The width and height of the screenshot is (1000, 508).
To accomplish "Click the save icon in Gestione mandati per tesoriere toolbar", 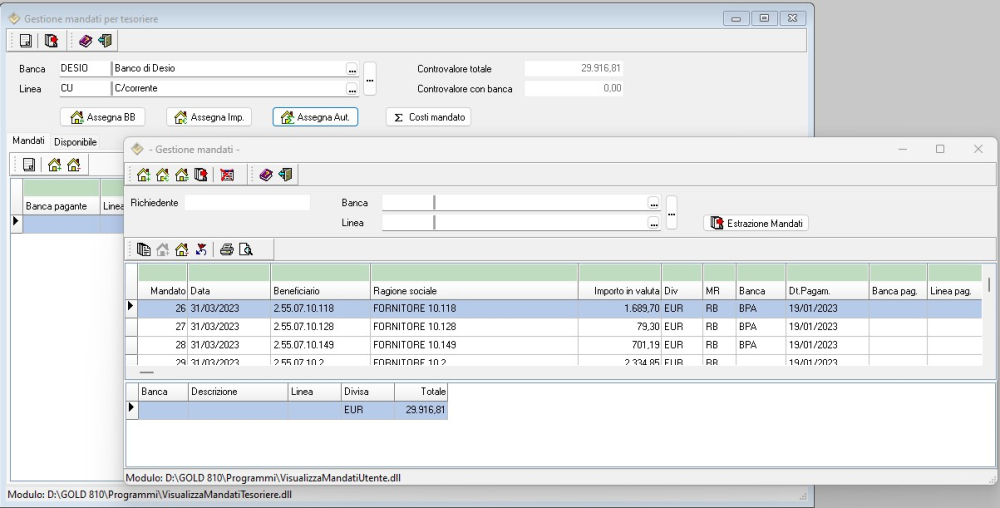I will pos(26,41).
